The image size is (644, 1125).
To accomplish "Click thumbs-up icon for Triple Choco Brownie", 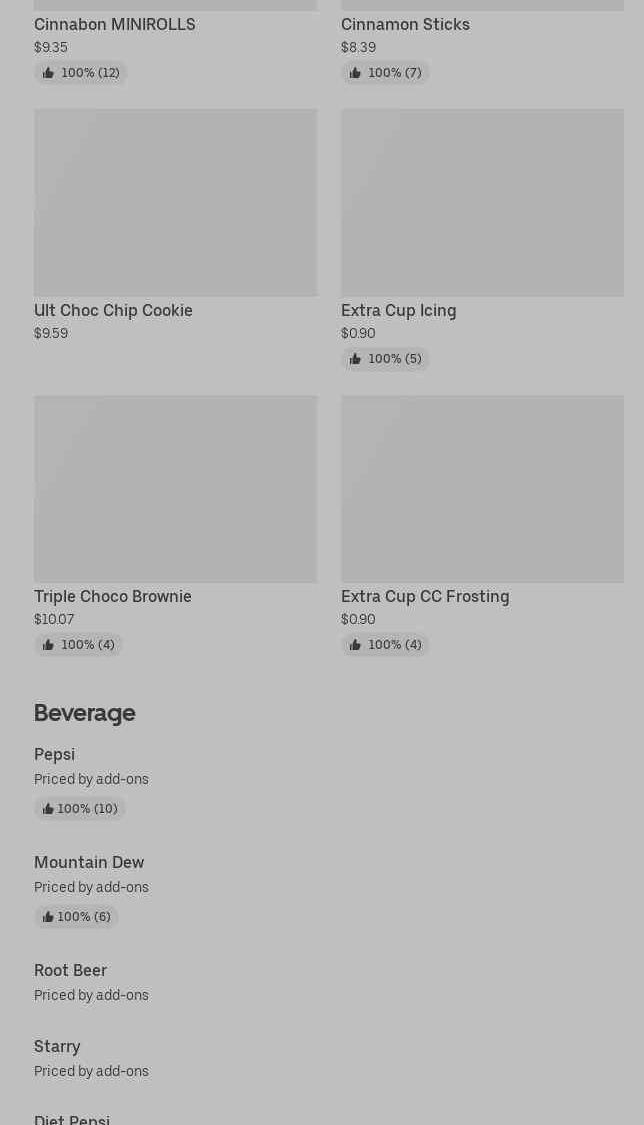I will 48,645.
